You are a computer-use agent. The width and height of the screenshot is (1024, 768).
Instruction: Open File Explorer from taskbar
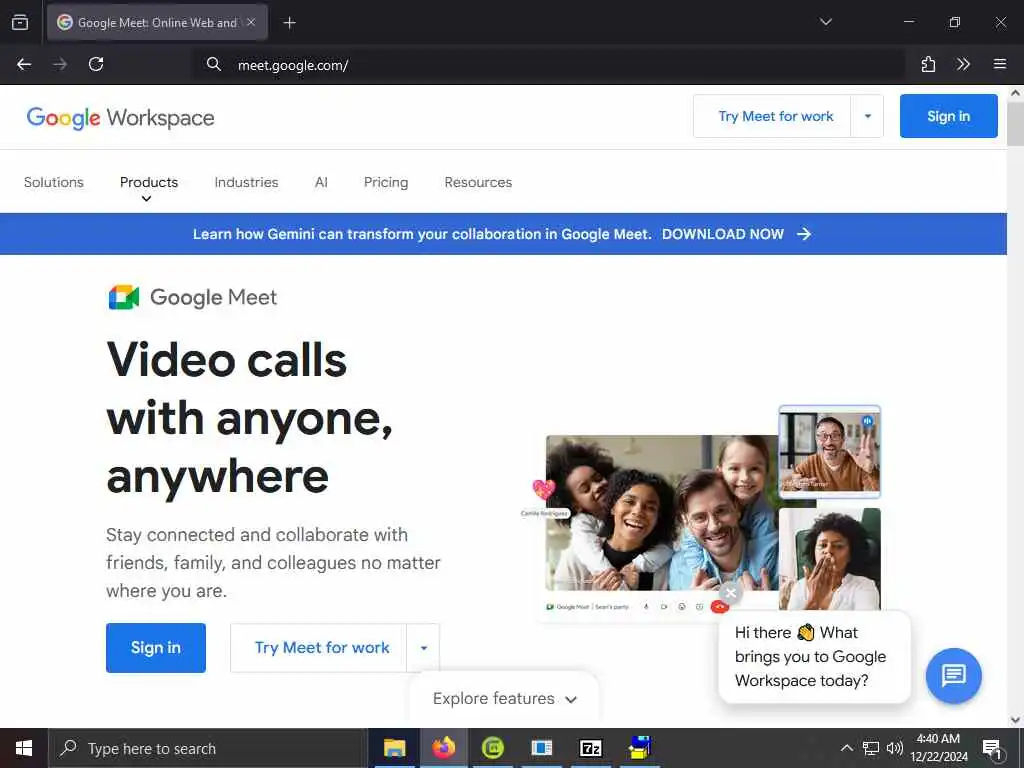pos(394,748)
